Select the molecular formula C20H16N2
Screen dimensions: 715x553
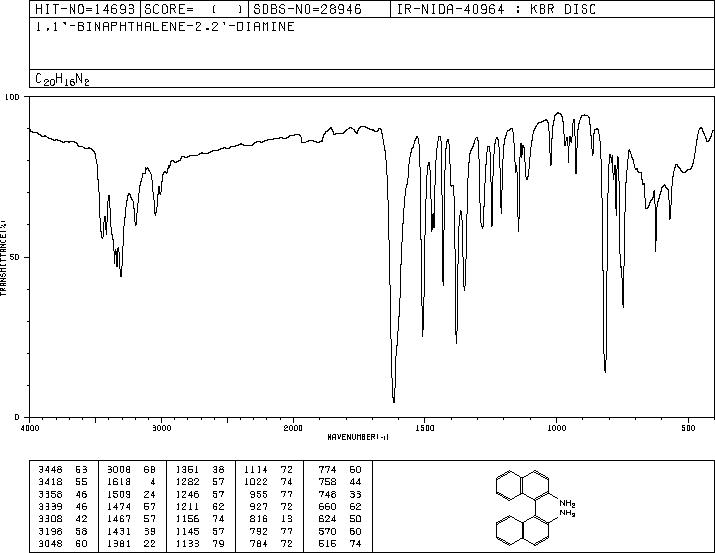tap(62, 79)
